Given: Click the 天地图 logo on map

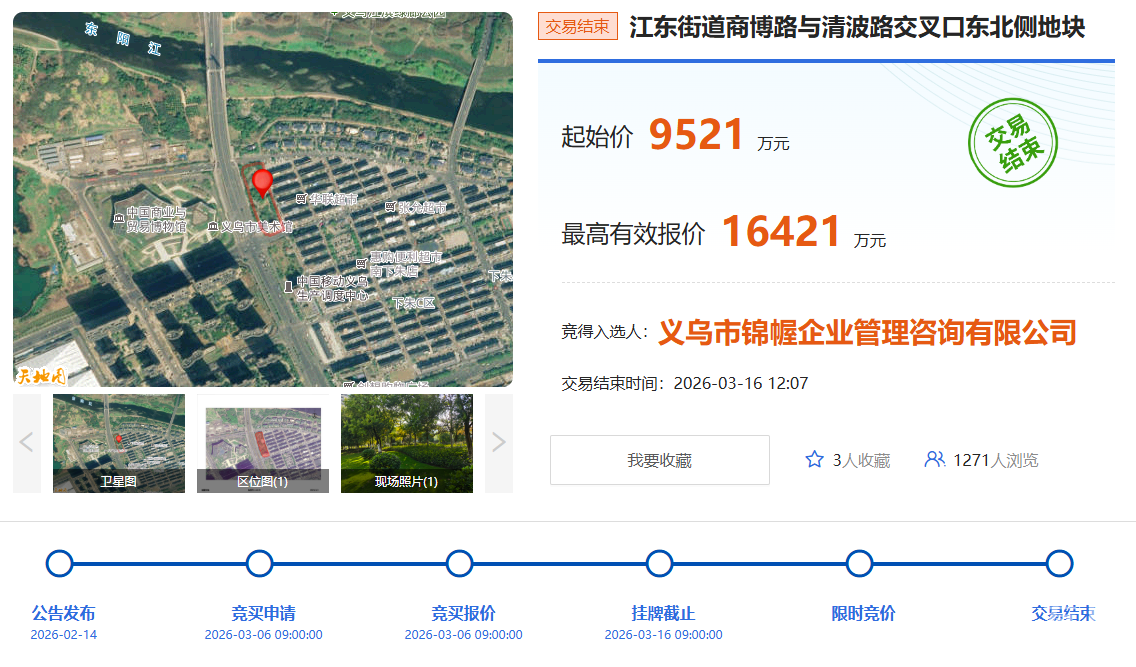Looking at the screenshot, I should pyautogui.click(x=41, y=376).
